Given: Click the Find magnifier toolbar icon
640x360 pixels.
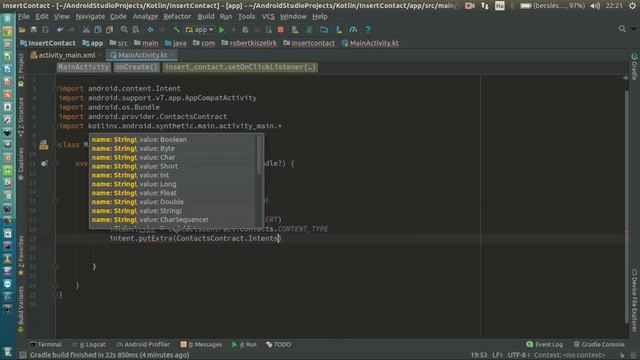Looking at the screenshot, I should pyautogui.click(x=124, y=30).
